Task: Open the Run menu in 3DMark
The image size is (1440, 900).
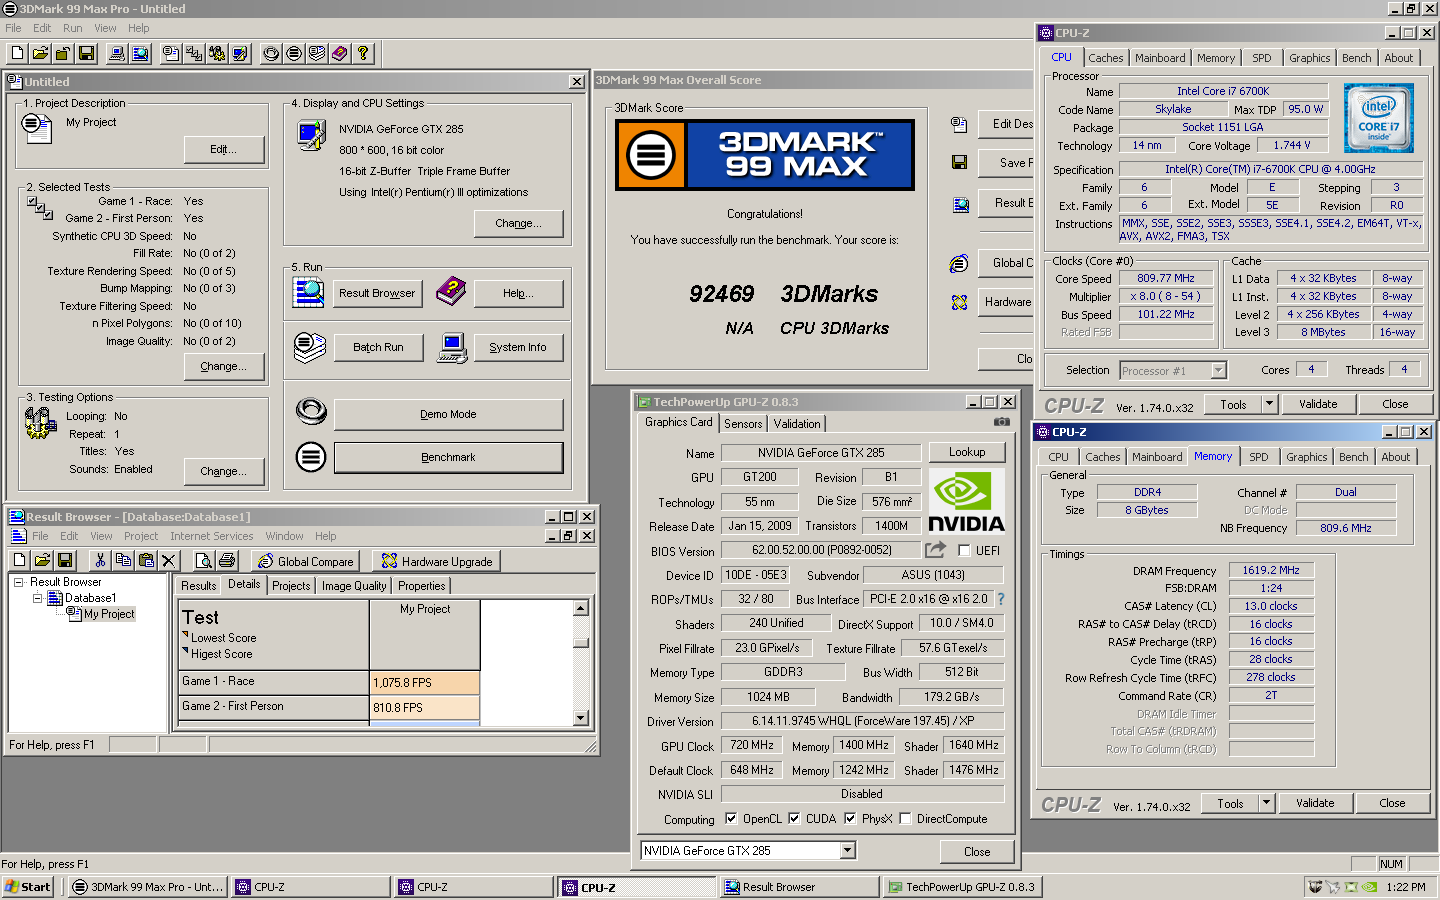Action: [73, 28]
